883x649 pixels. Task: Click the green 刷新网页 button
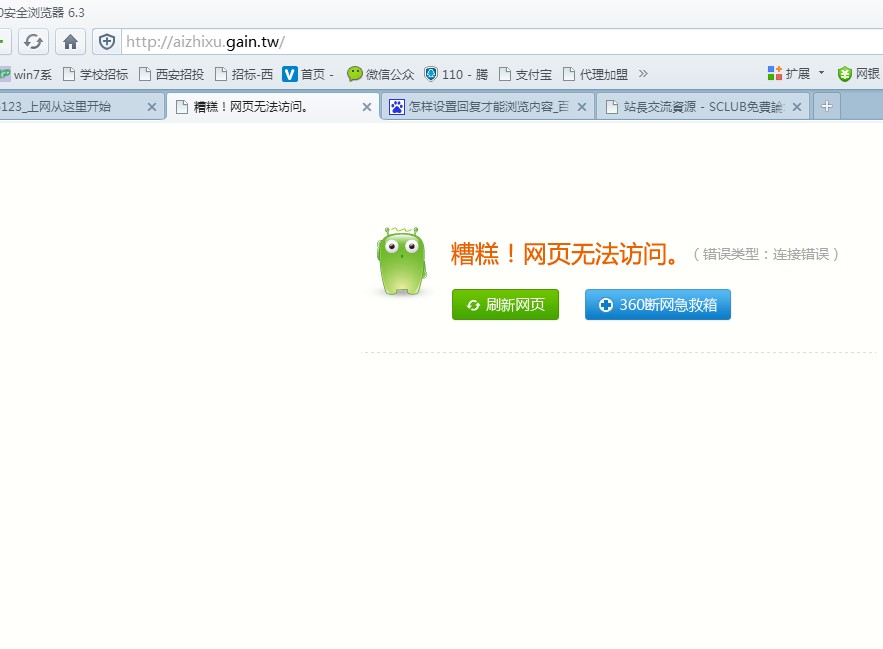[505, 305]
